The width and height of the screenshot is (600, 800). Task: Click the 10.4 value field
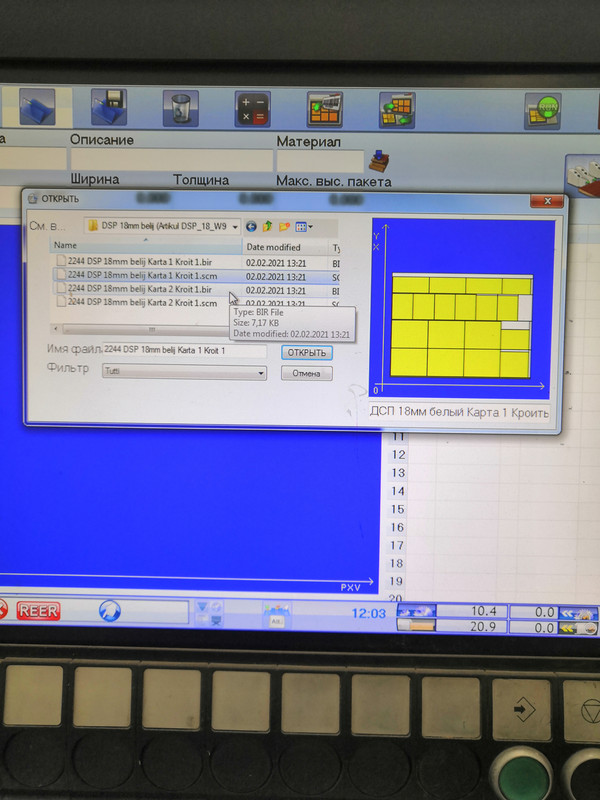point(472,611)
